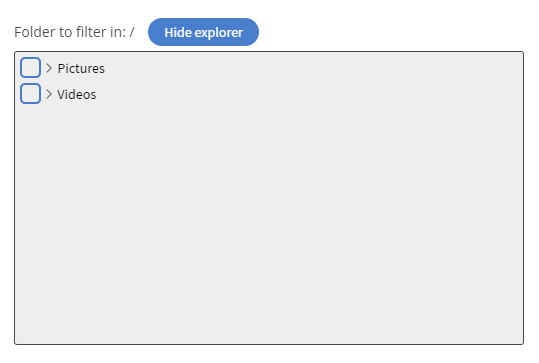Collapse the explorer with the blue button
Screen dimensions: 539x363
tap(203, 32)
